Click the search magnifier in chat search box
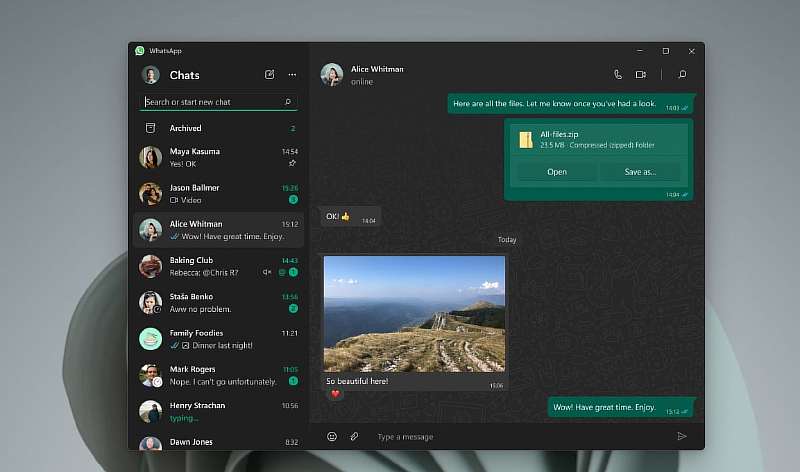The height and width of the screenshot is (472, 800). (x=288, y=102)
